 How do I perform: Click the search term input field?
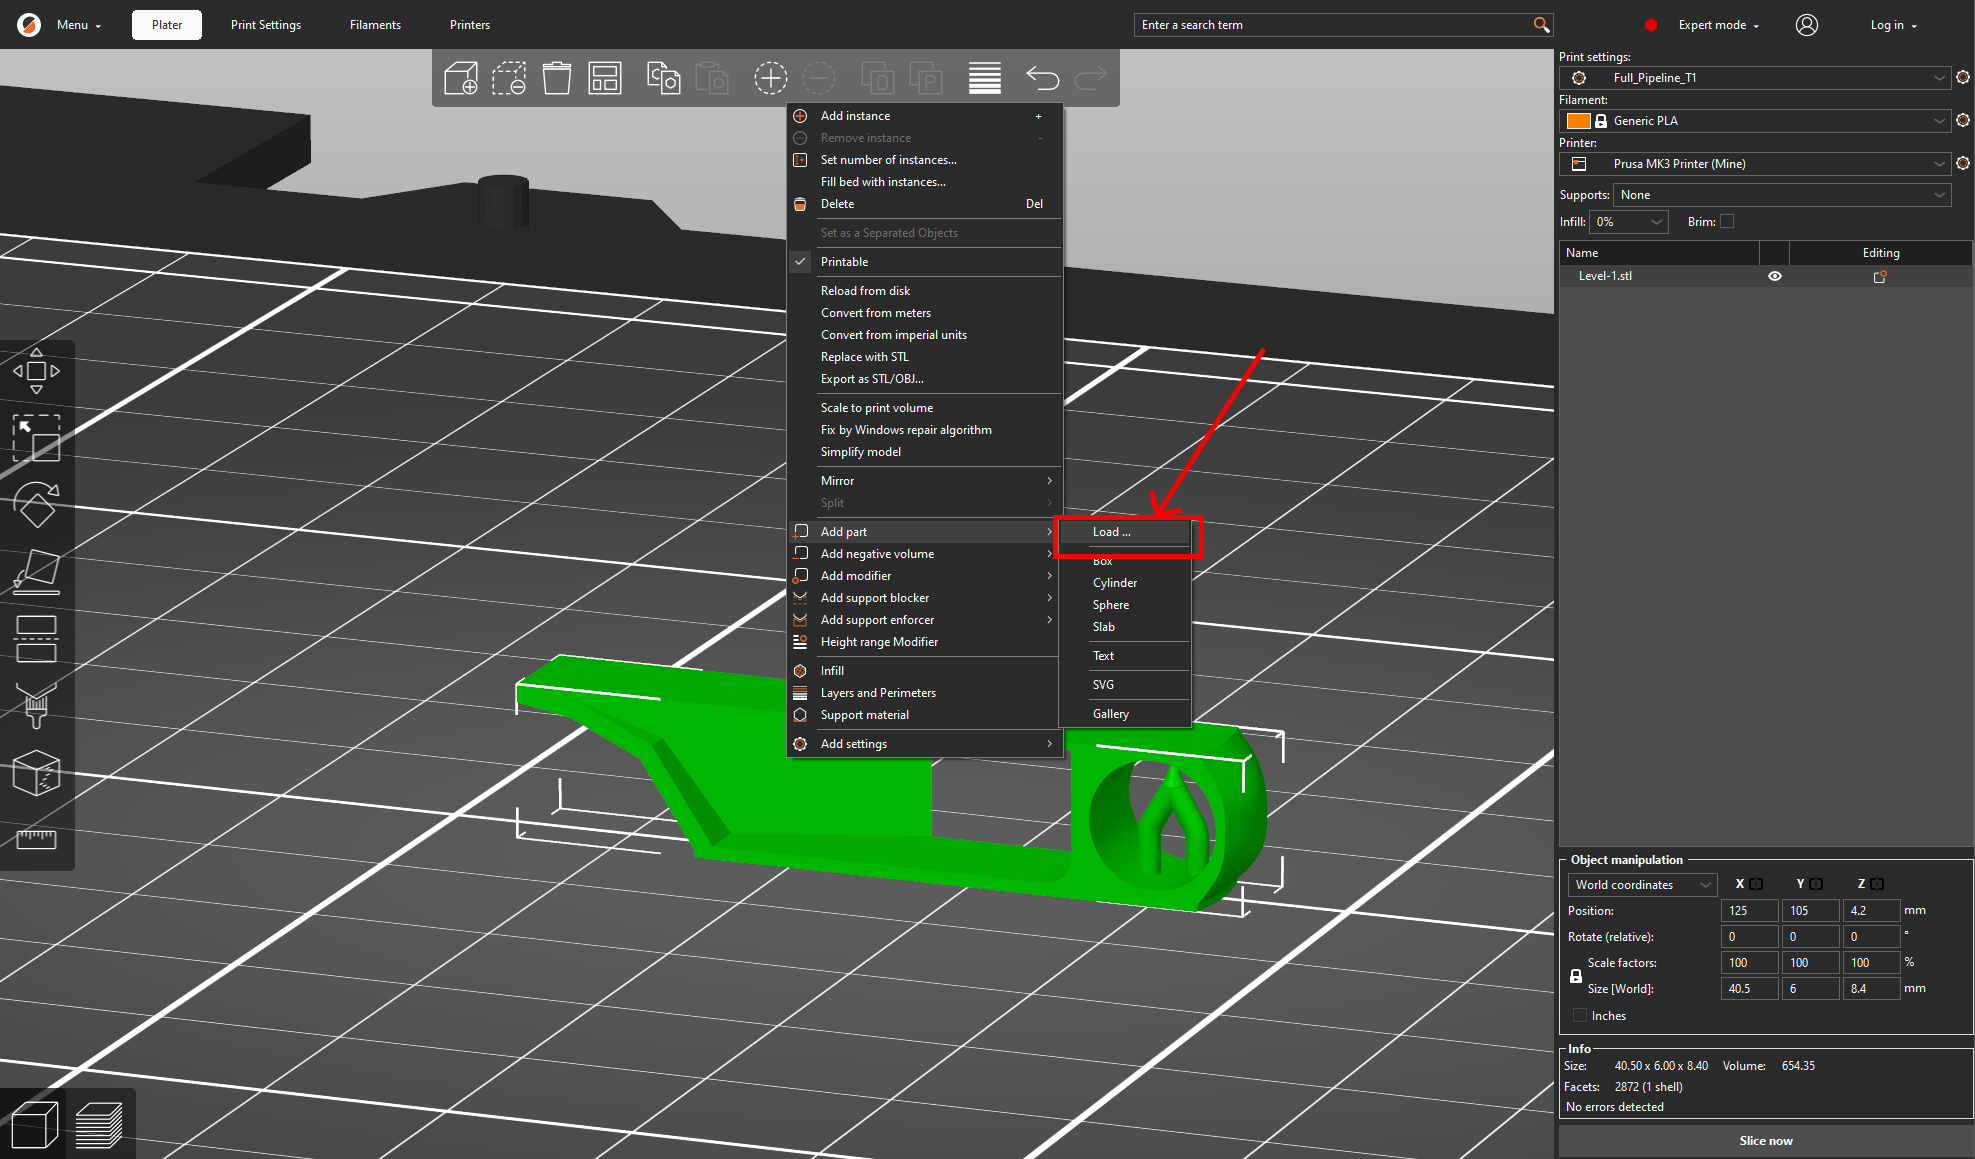[1334, 25]
